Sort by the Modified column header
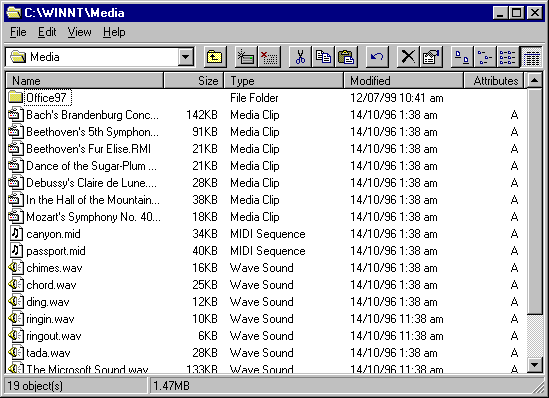 tap(404, 81)
